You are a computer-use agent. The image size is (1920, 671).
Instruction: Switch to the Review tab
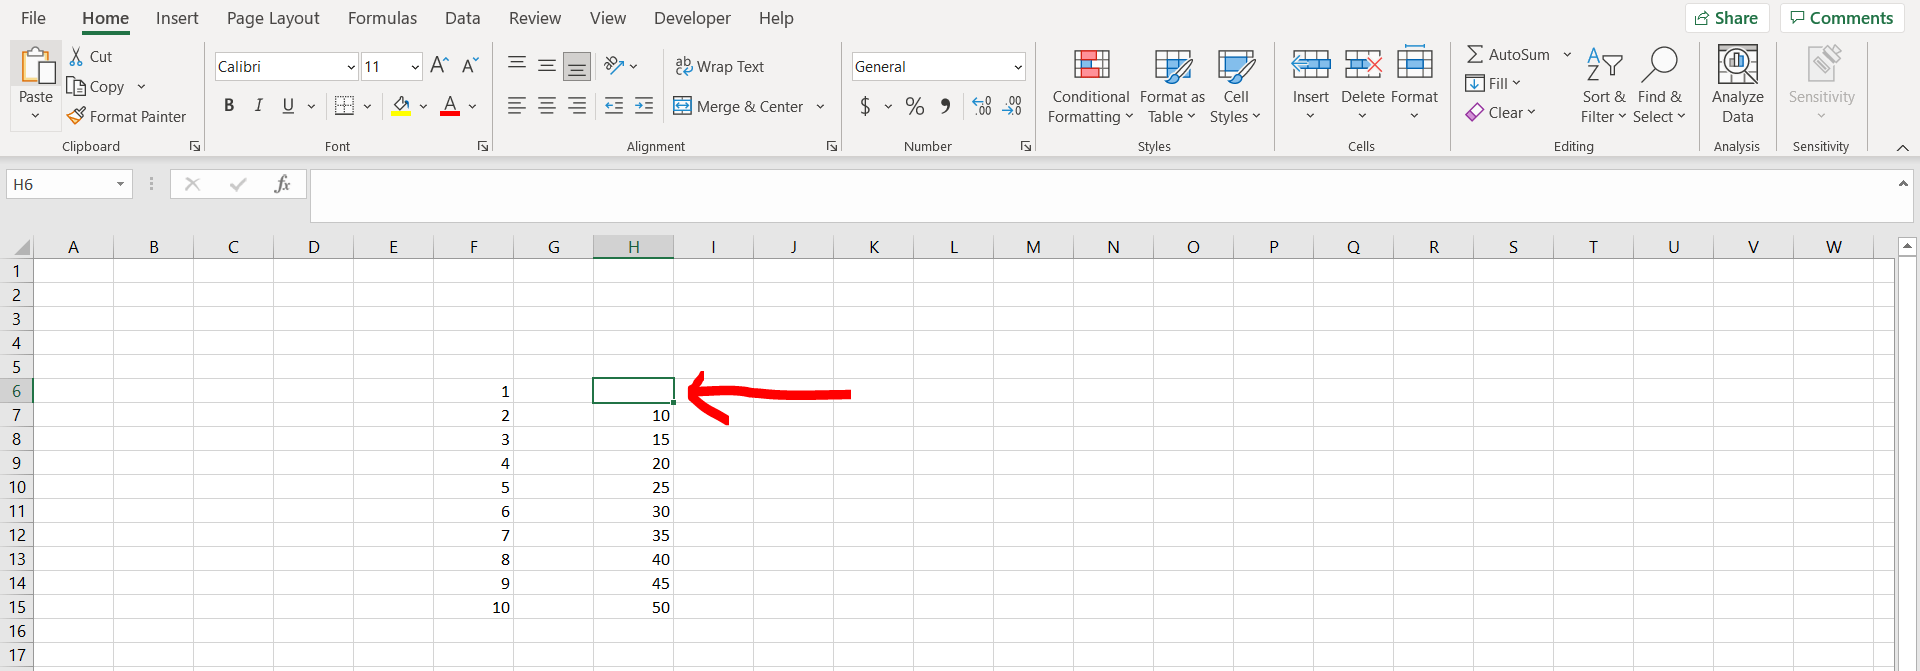pos(535,18)
